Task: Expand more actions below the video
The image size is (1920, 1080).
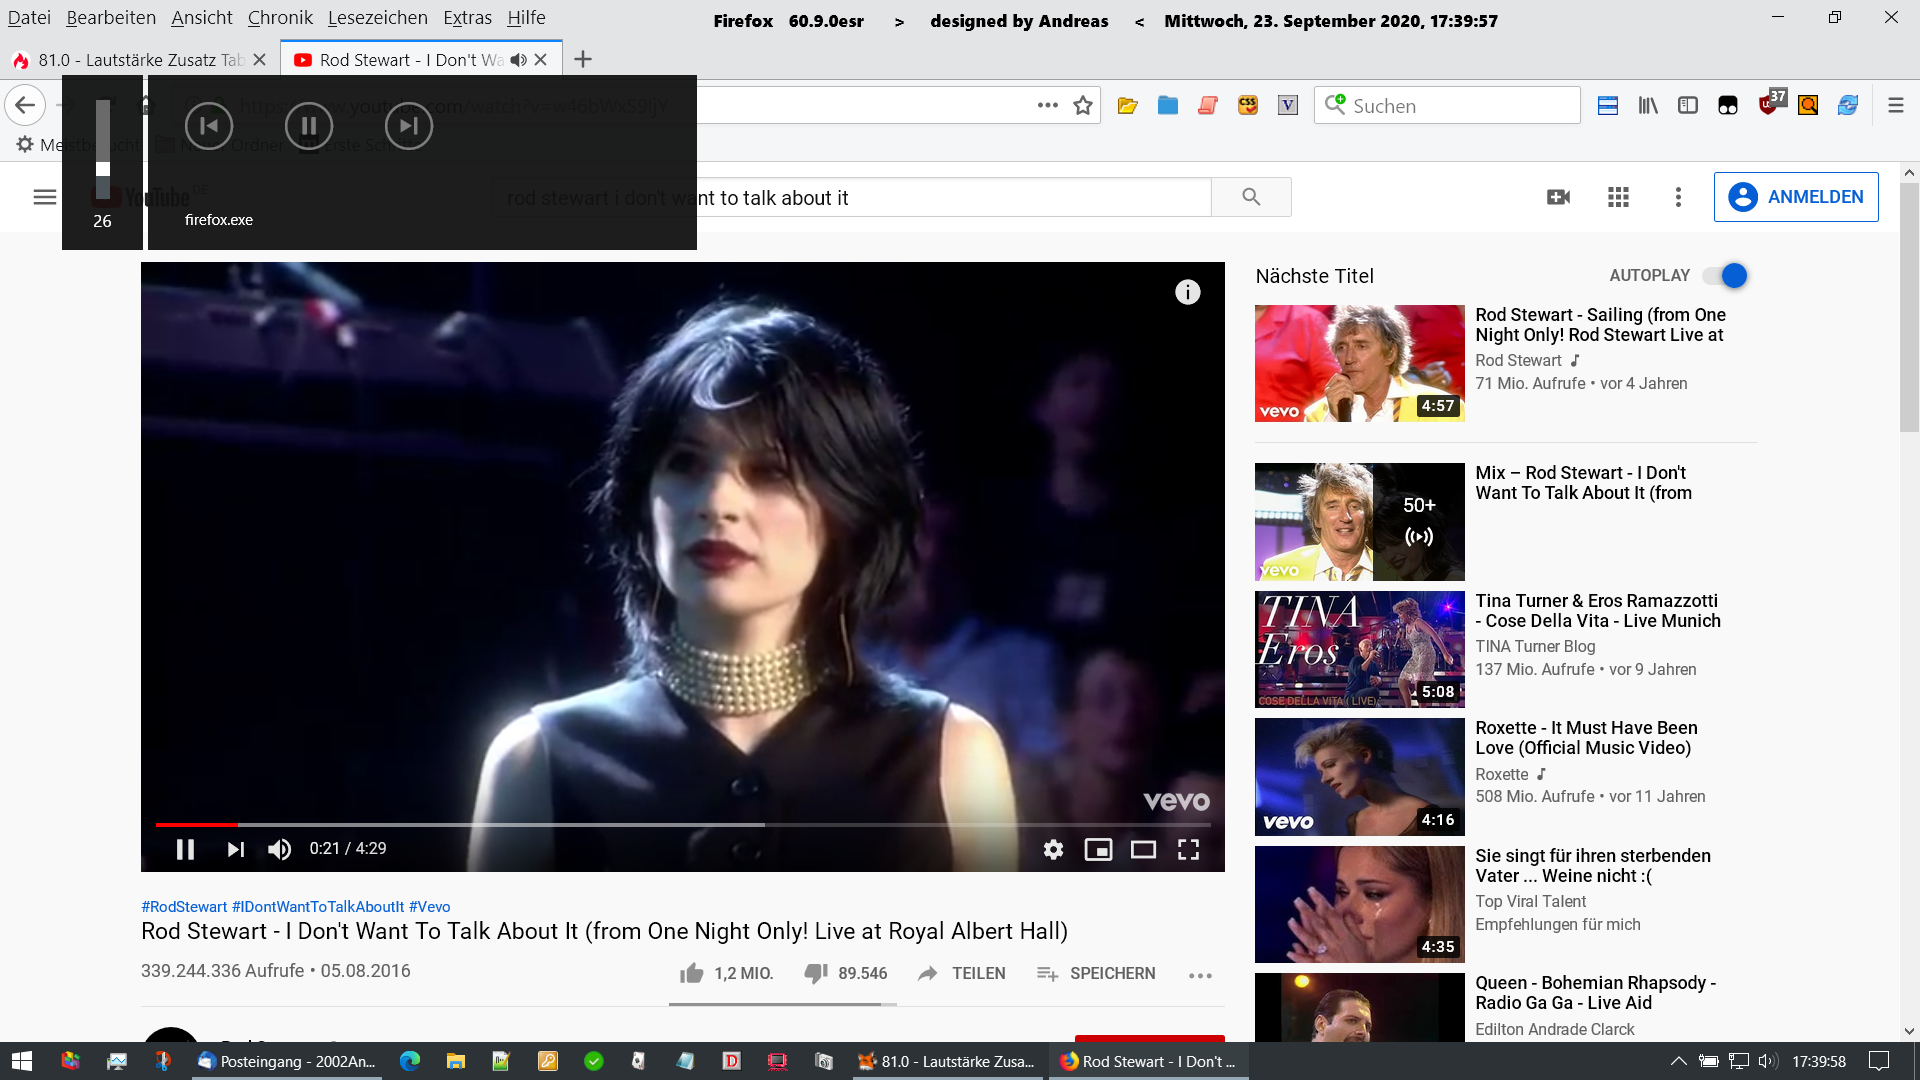Action: (1200, 975)
